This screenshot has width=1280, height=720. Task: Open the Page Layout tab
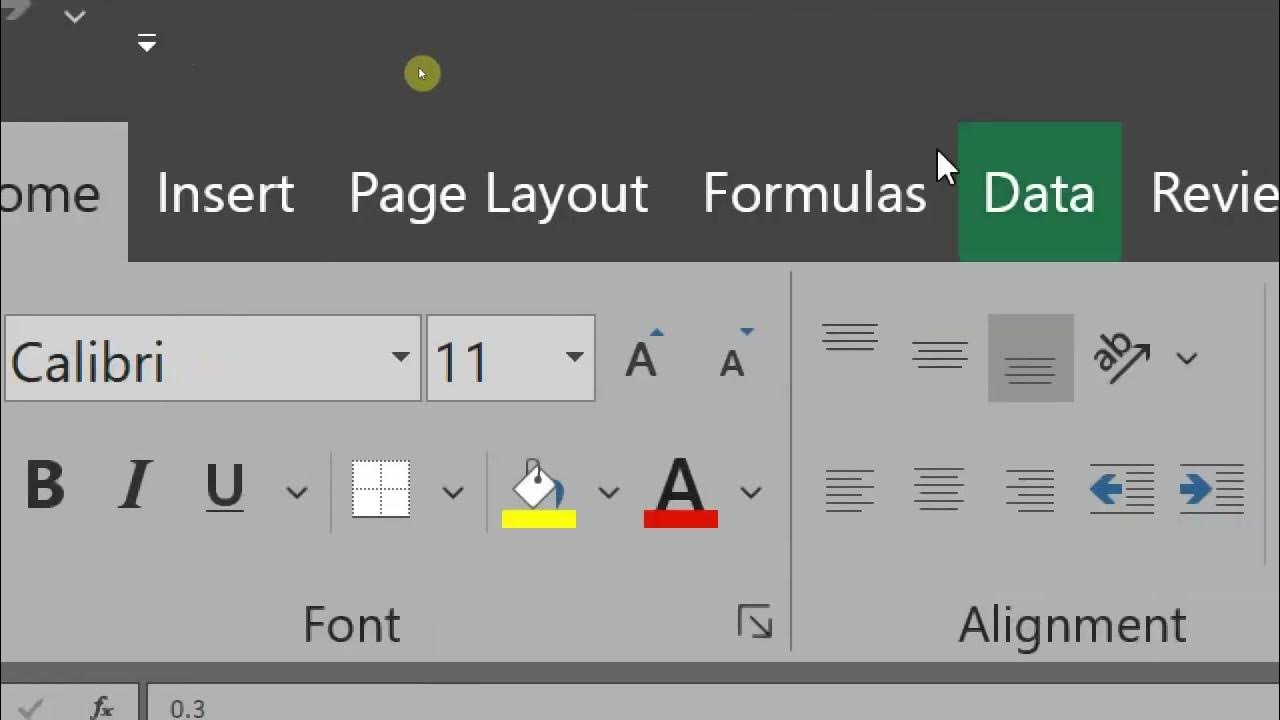click(498, 192)
